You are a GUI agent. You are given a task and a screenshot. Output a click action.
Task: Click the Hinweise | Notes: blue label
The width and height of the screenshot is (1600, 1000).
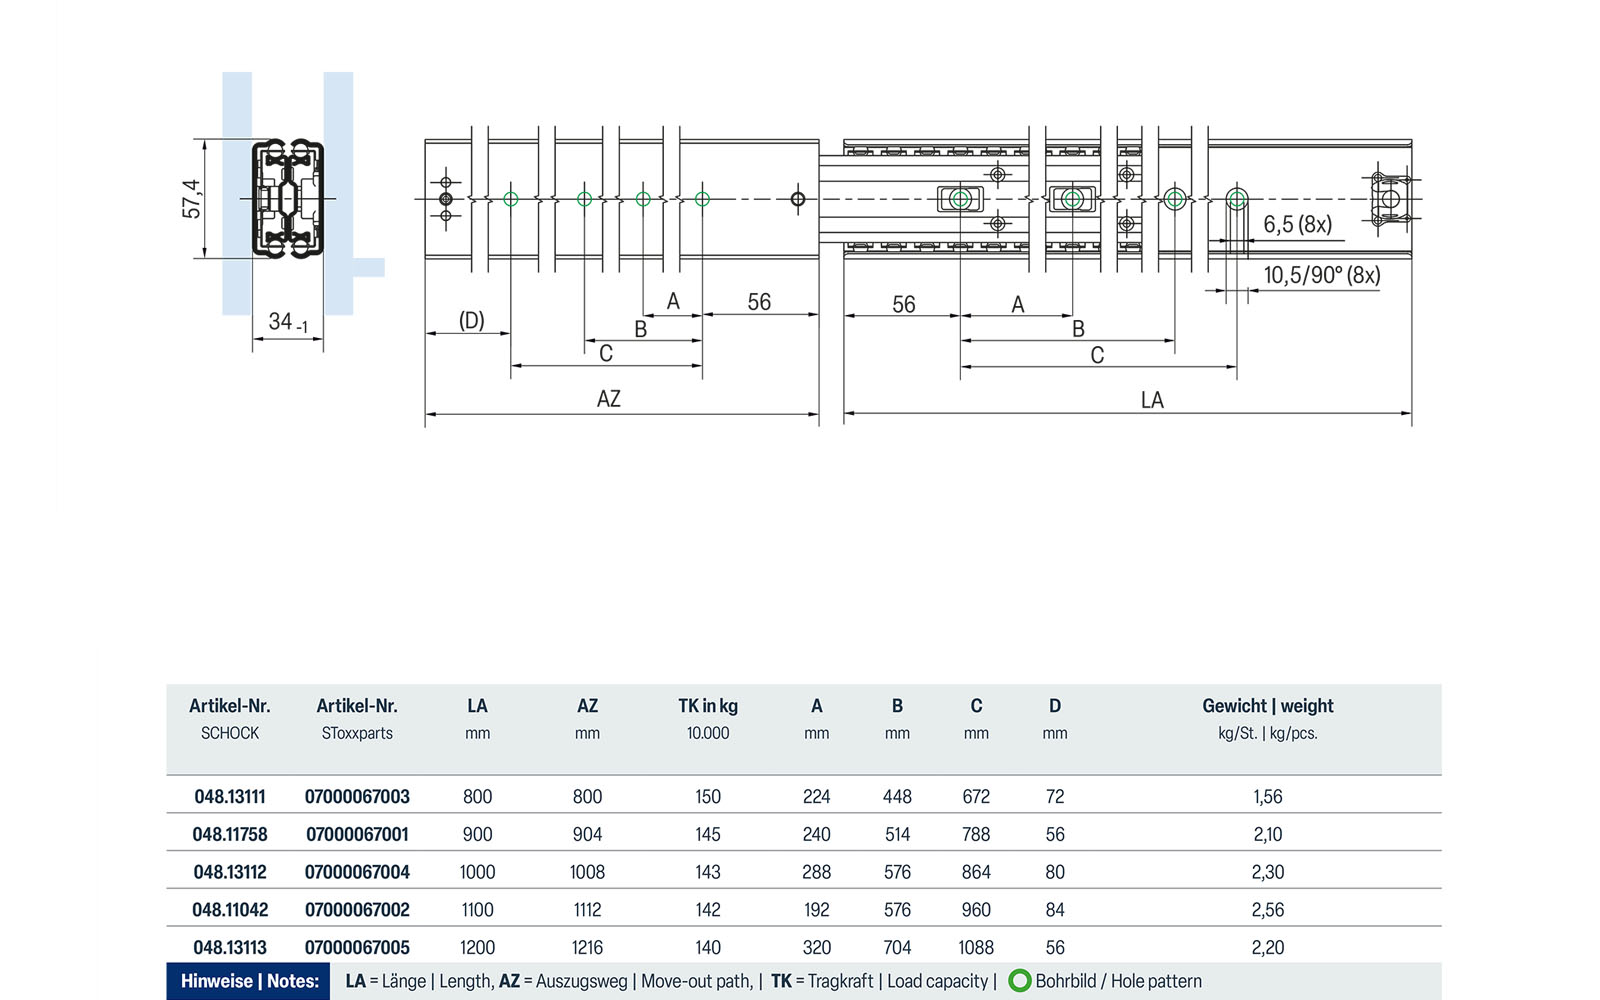249,981
